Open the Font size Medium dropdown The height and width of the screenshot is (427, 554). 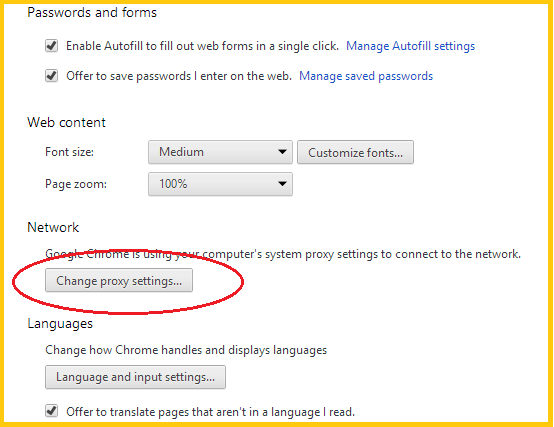[x=220, y=152]
